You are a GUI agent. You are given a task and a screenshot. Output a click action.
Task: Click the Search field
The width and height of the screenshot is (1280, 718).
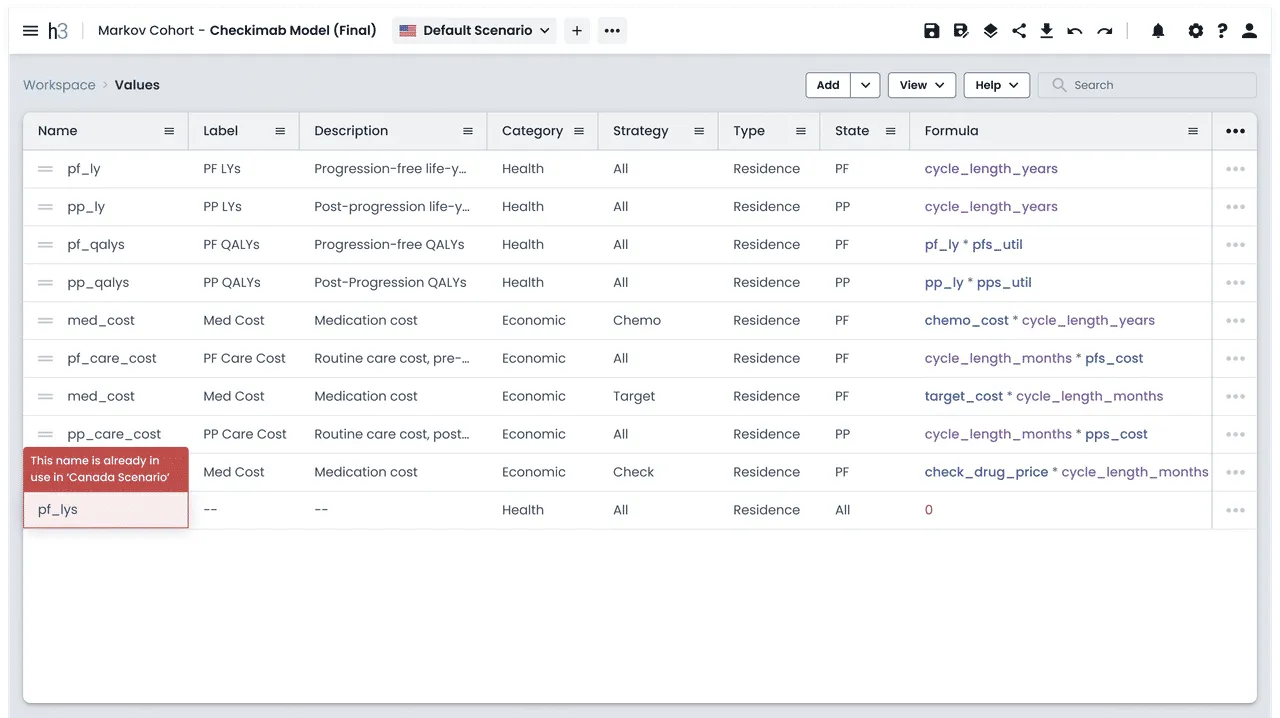tap(1147, 85)
